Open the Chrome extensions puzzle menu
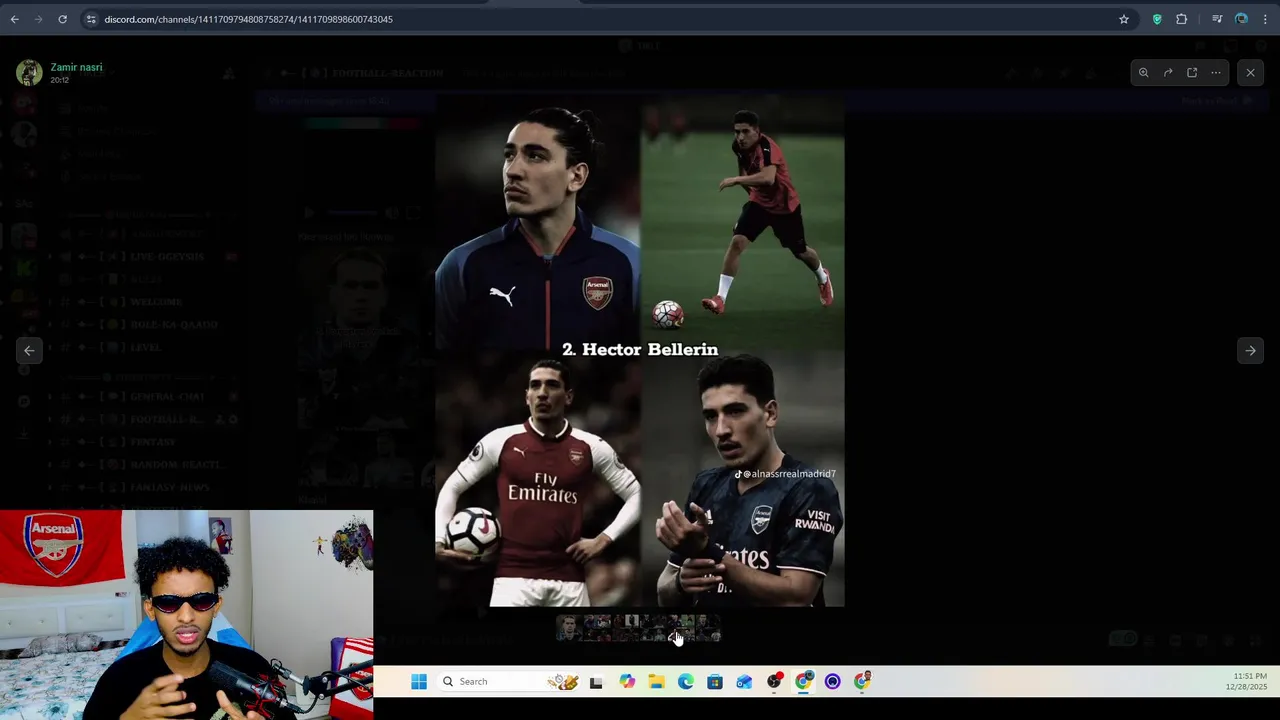The height and width of the screenshot is (720, 1280). [x=1182, y=19]
